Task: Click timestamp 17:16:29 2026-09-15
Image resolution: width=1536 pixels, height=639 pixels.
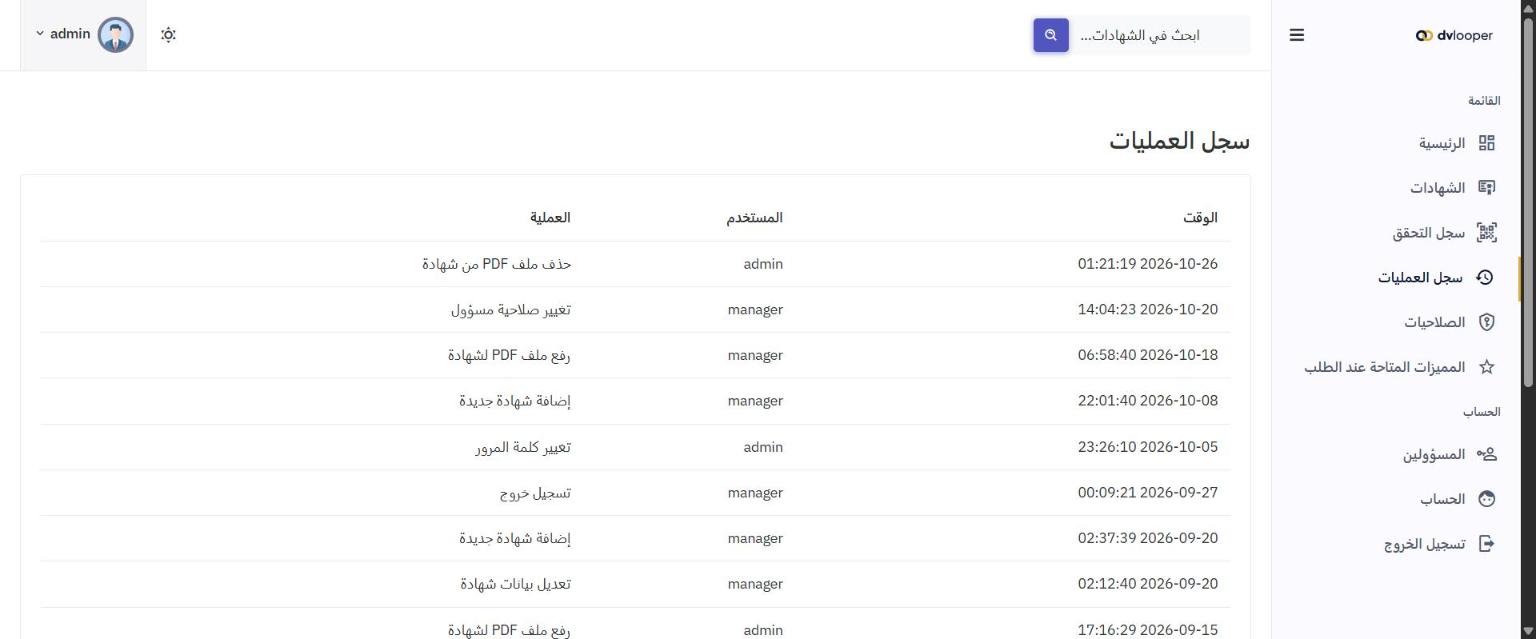Action: [1148, 630]
